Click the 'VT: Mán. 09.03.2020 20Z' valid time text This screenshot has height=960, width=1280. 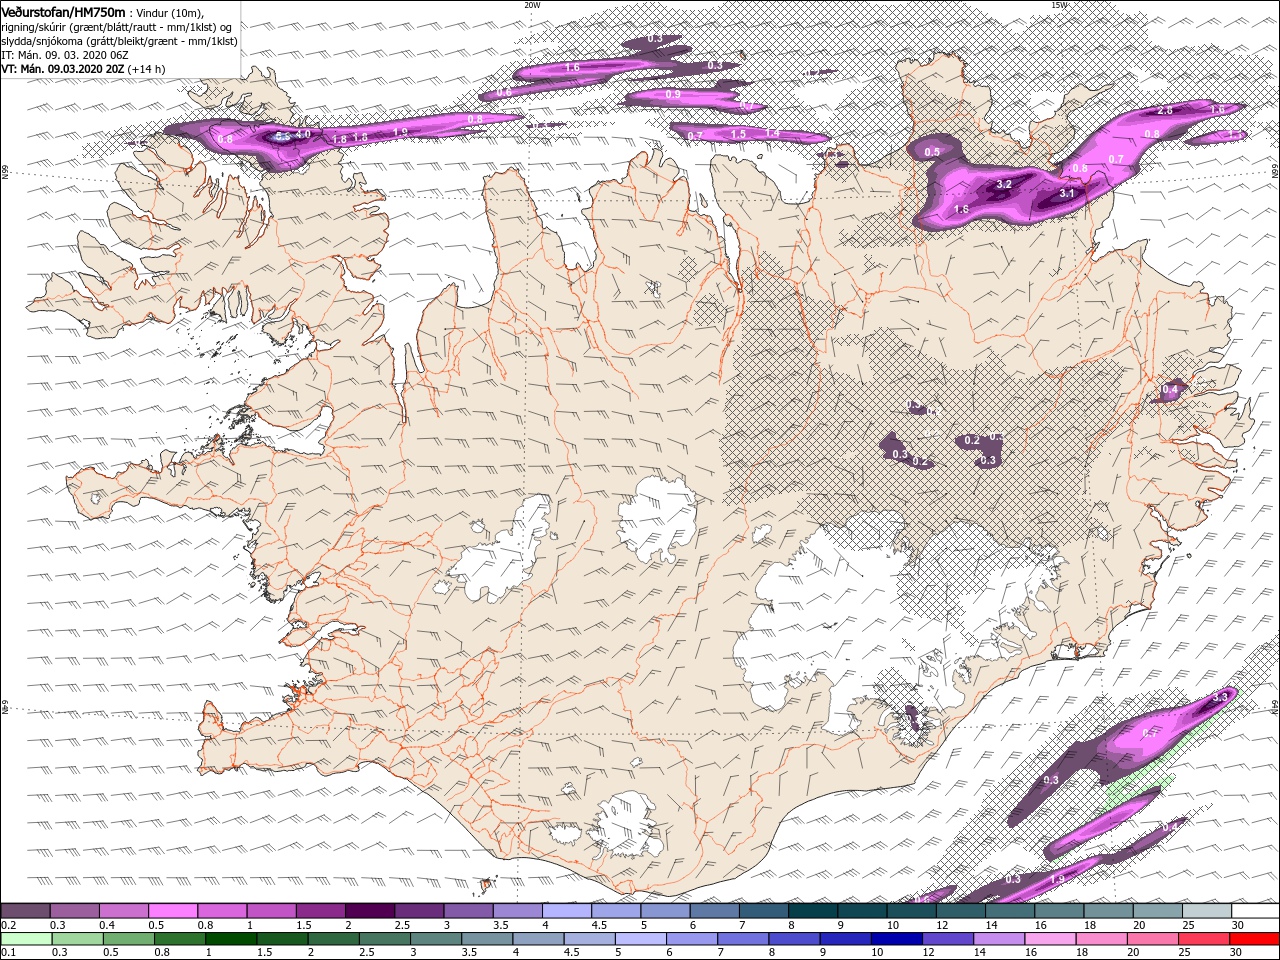point(62,69)
